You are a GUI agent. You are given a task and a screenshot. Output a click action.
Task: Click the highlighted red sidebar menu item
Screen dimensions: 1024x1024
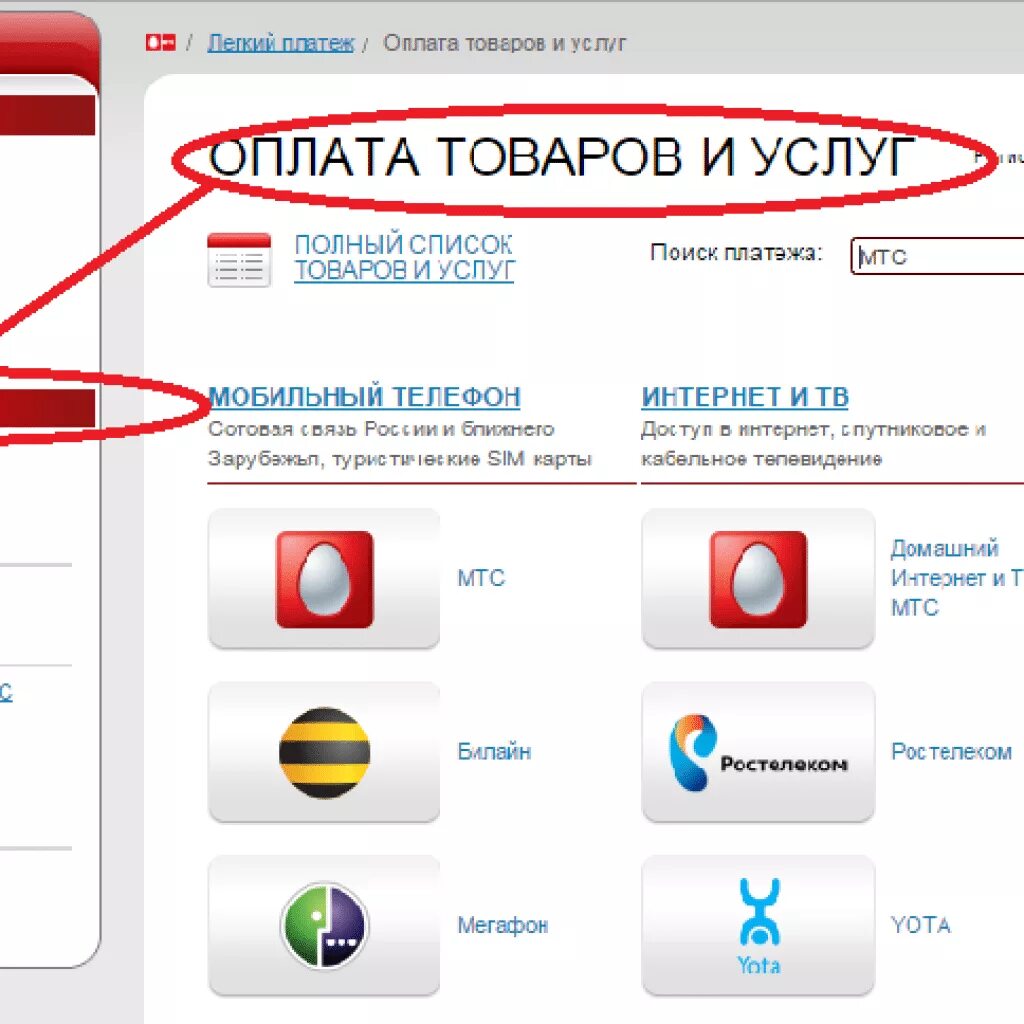coord(48,408)
